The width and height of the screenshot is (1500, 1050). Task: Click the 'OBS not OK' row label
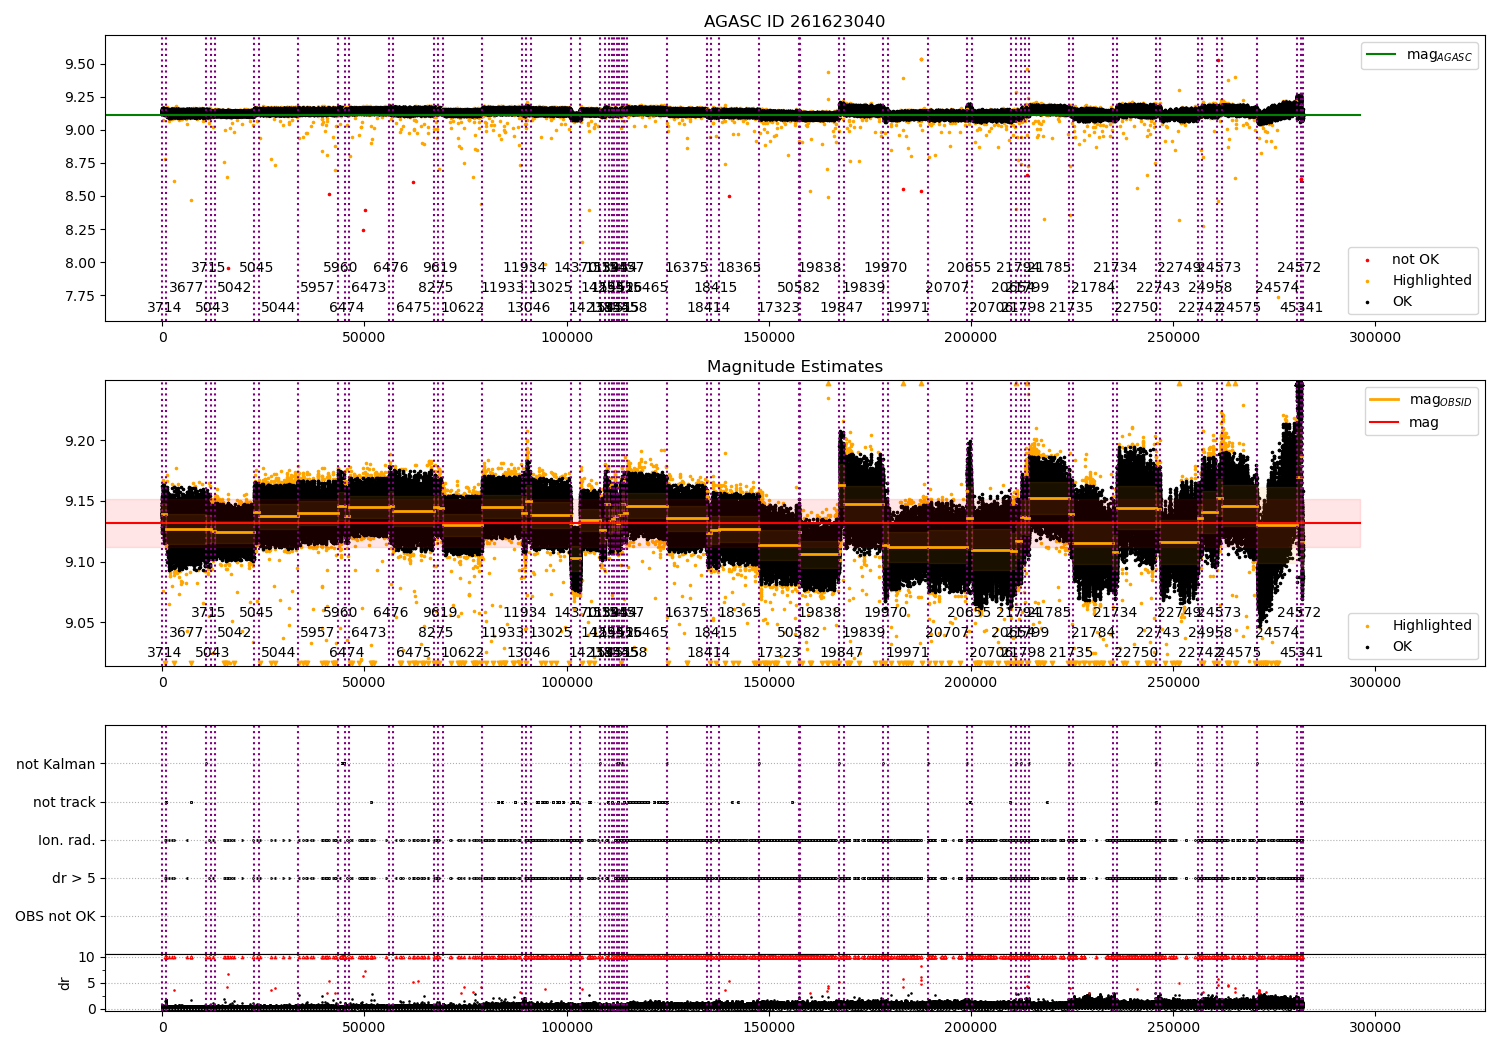[x=55, y=916]
